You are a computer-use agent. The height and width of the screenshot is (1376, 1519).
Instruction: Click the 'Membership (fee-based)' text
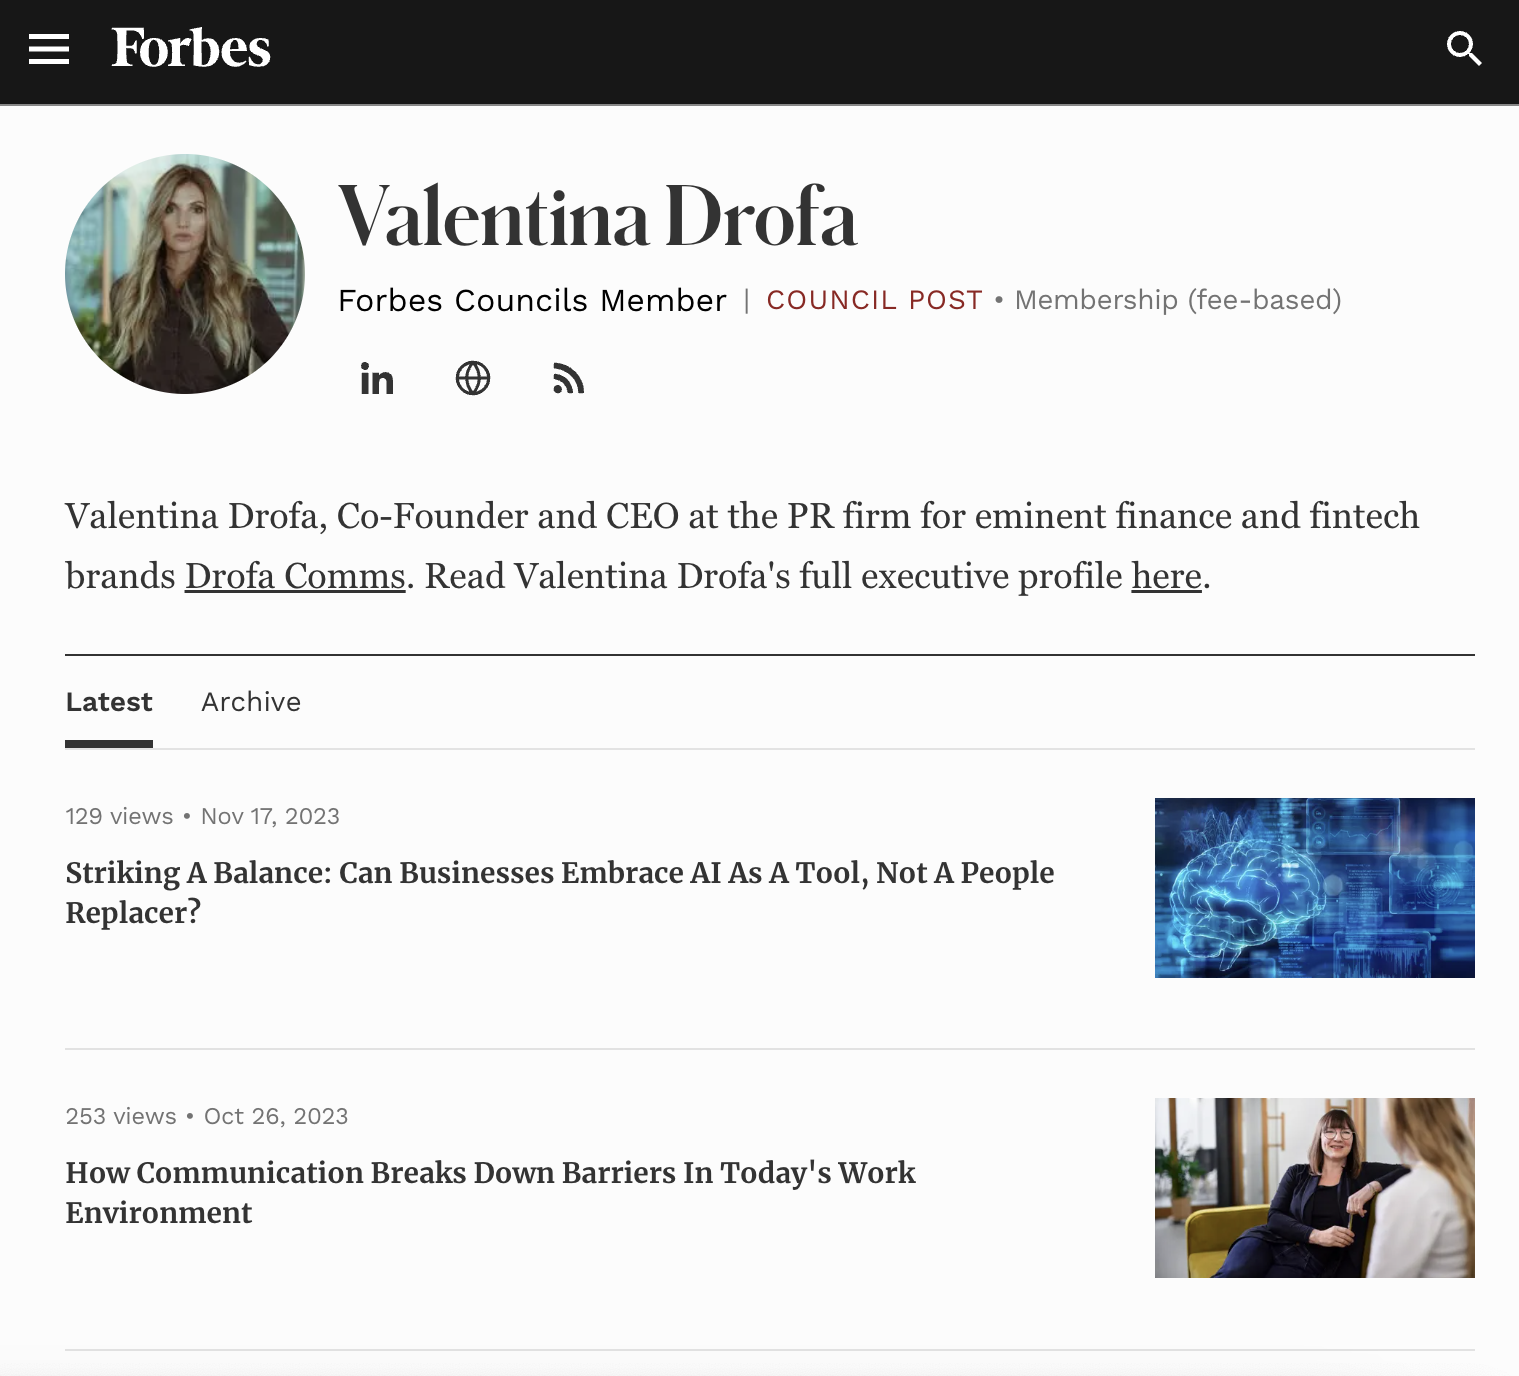click(1178, 300)
